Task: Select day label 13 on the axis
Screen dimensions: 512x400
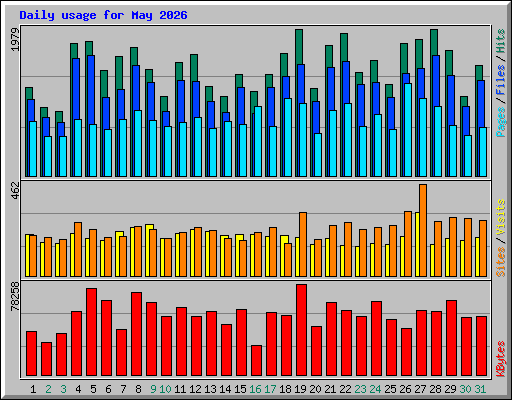Action: 210,389
